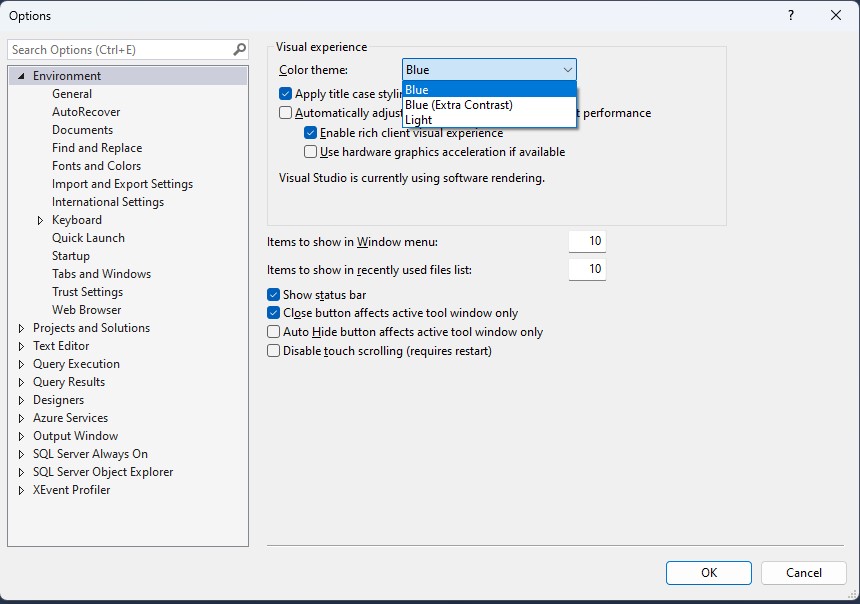Image resolution: width=860 pixels, height=604 pixels.
Task: Click the Cancel button
Action: pyautogui.click(x=803, y=573)
